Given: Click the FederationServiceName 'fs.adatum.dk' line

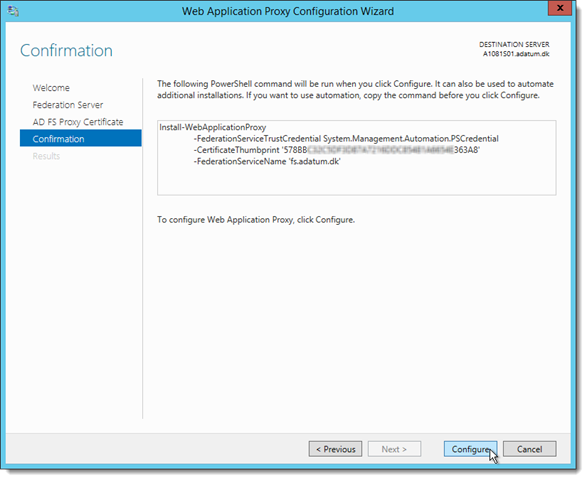Looking at the screenshot, I should click(267, 162).
